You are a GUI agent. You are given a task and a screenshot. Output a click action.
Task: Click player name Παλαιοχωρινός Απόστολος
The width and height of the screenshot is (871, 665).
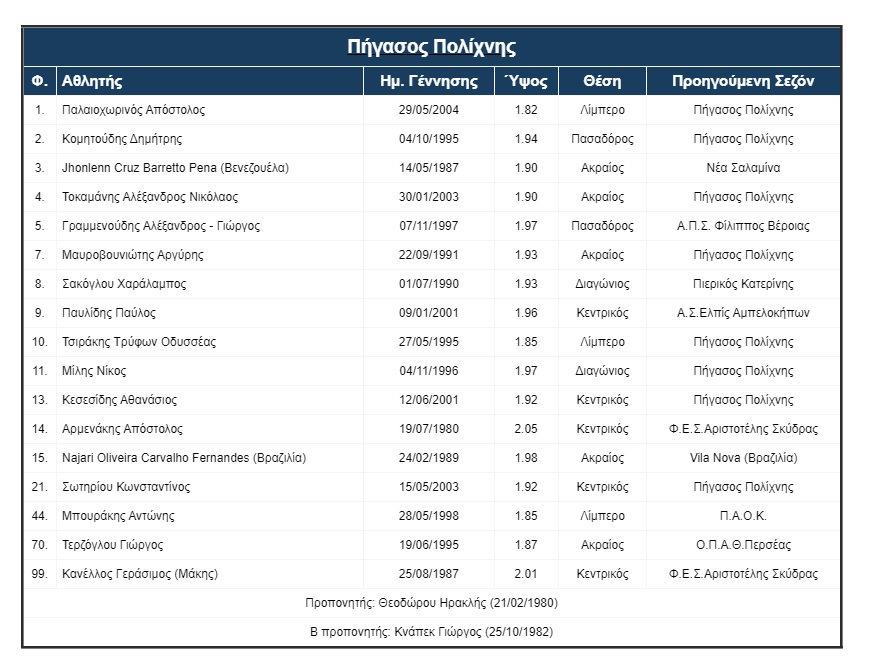133,110
